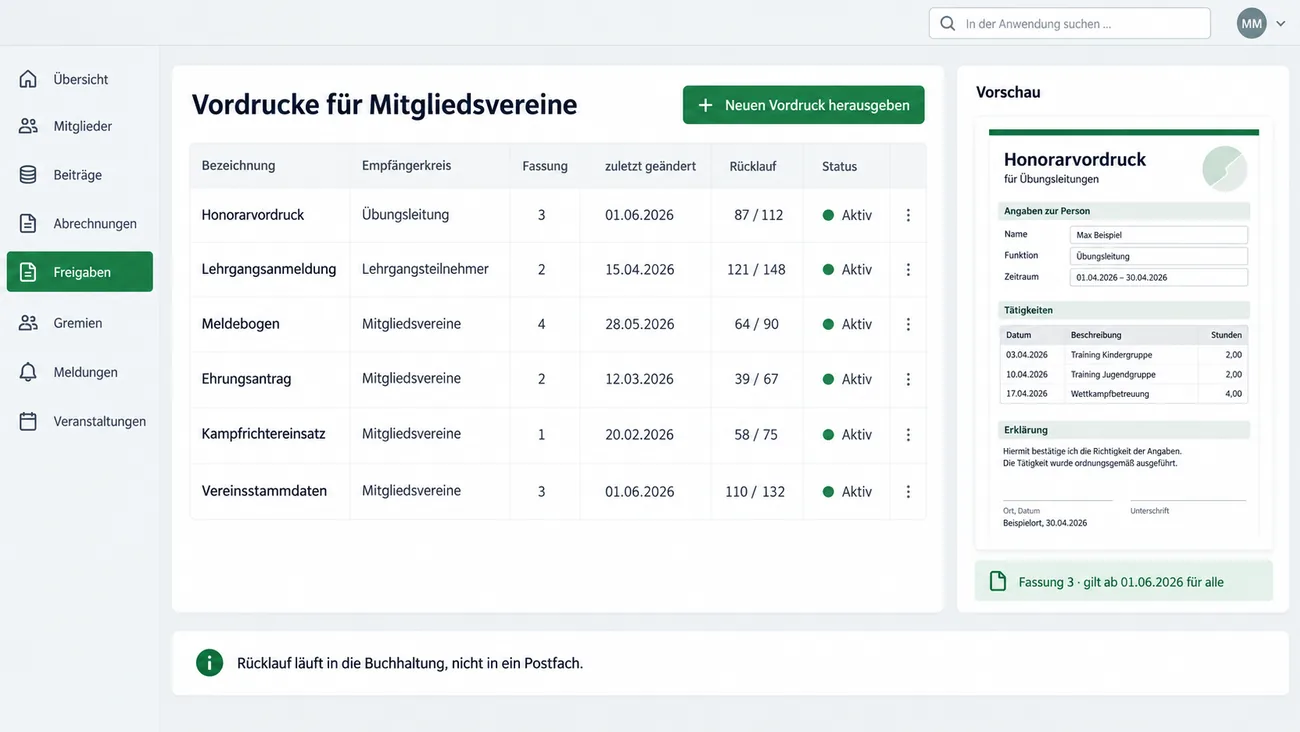Viewport: 1300px width, 732px height.
Task: Focus the In der Anwendung suchen field
Action: [x=1070, y=23]
